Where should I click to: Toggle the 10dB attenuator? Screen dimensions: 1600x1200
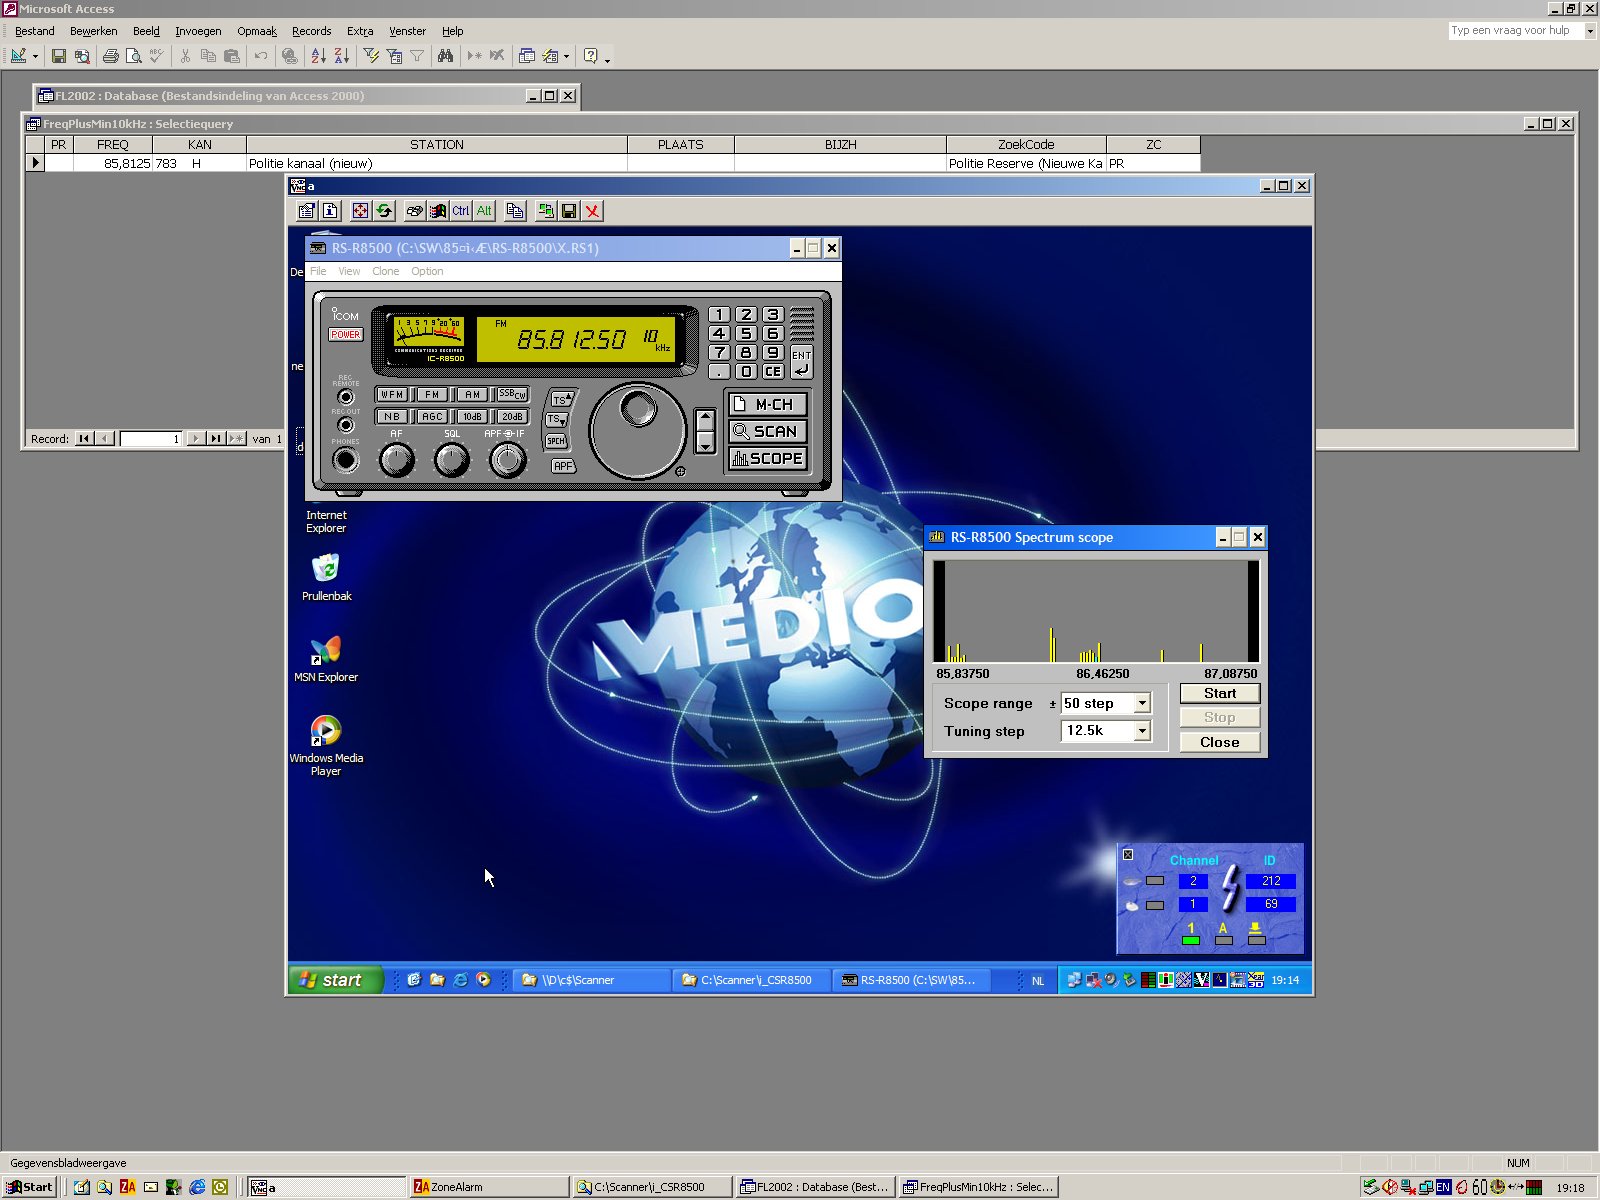pos(472,417)
